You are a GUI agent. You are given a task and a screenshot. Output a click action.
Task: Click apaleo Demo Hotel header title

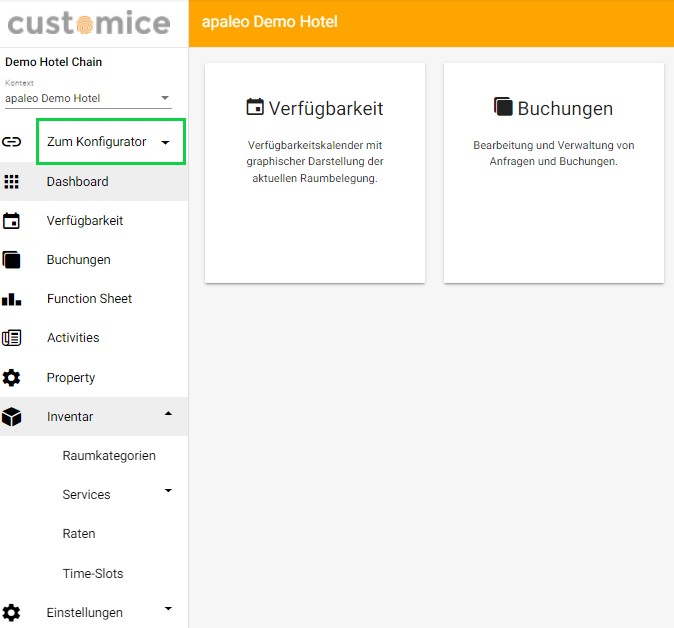click(x=270, y=22)
